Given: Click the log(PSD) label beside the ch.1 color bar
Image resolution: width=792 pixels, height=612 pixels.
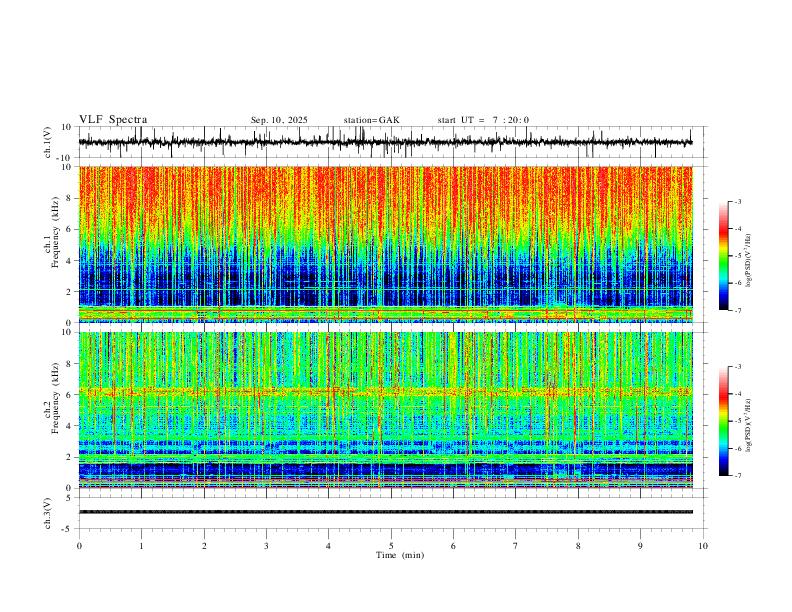Looking at the screenshot, I should [749, 261].
